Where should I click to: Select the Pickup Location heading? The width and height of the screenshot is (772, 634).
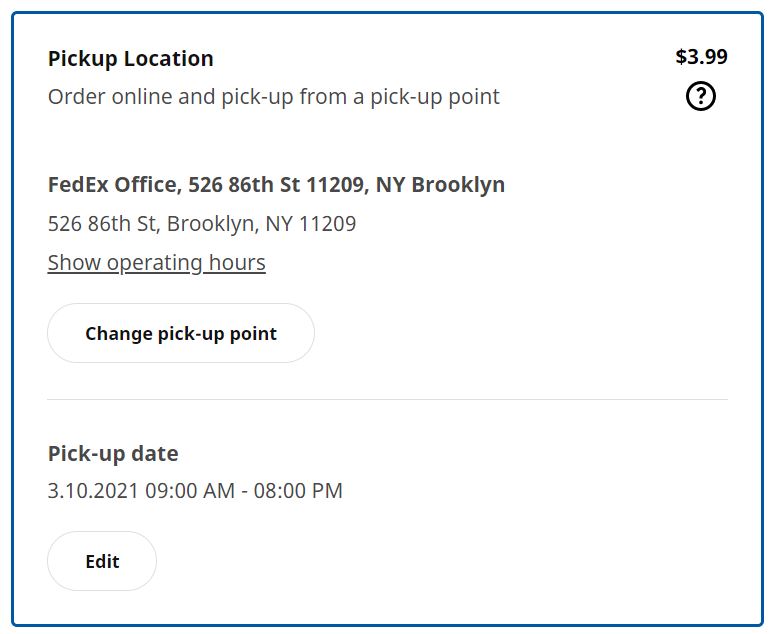point(130,59)
